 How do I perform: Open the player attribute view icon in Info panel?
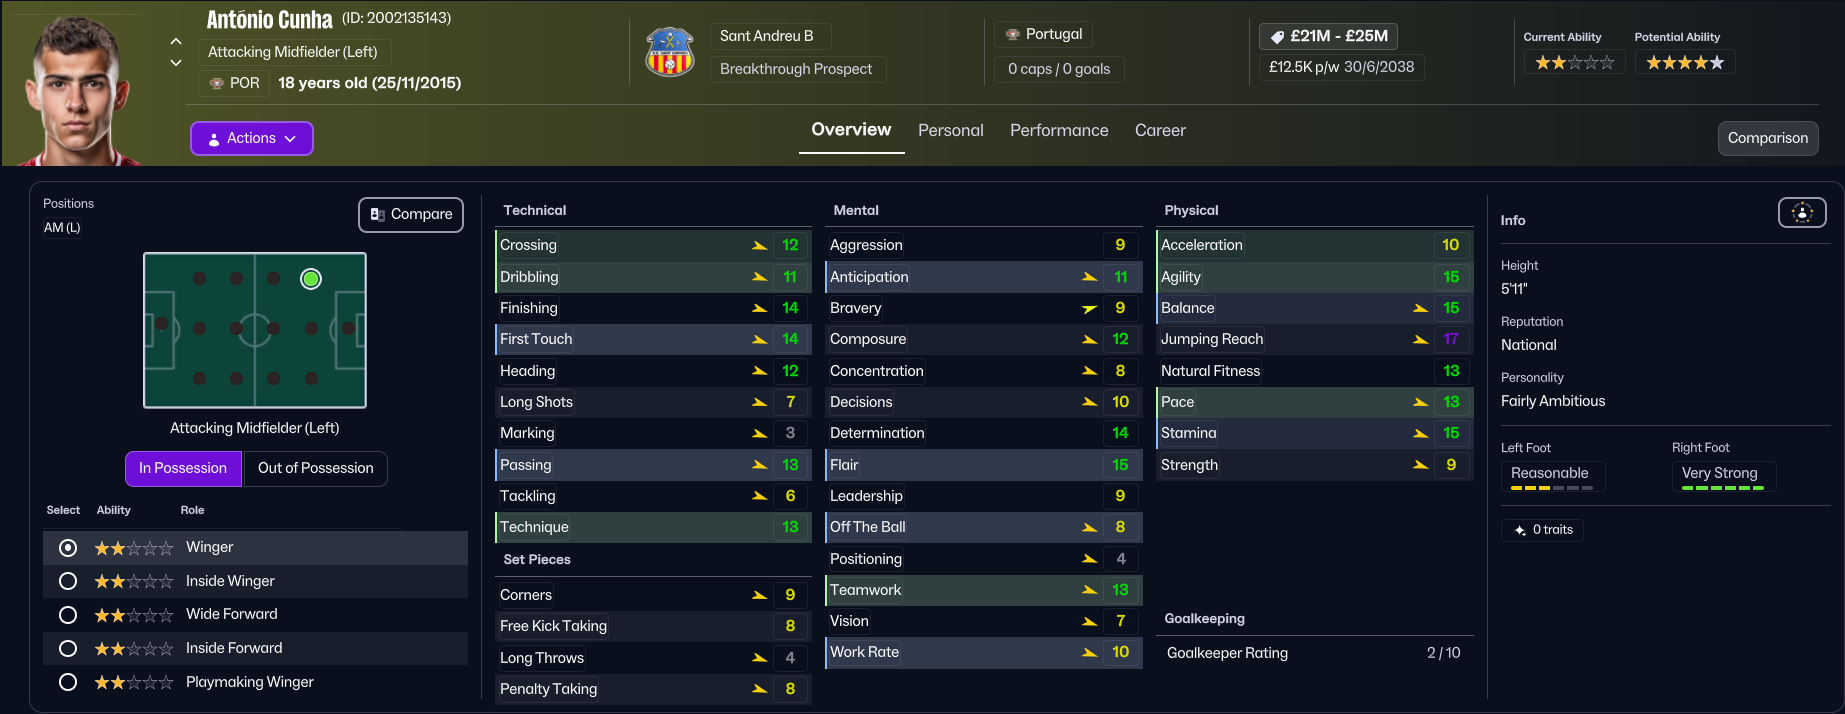click(1801, 212)
